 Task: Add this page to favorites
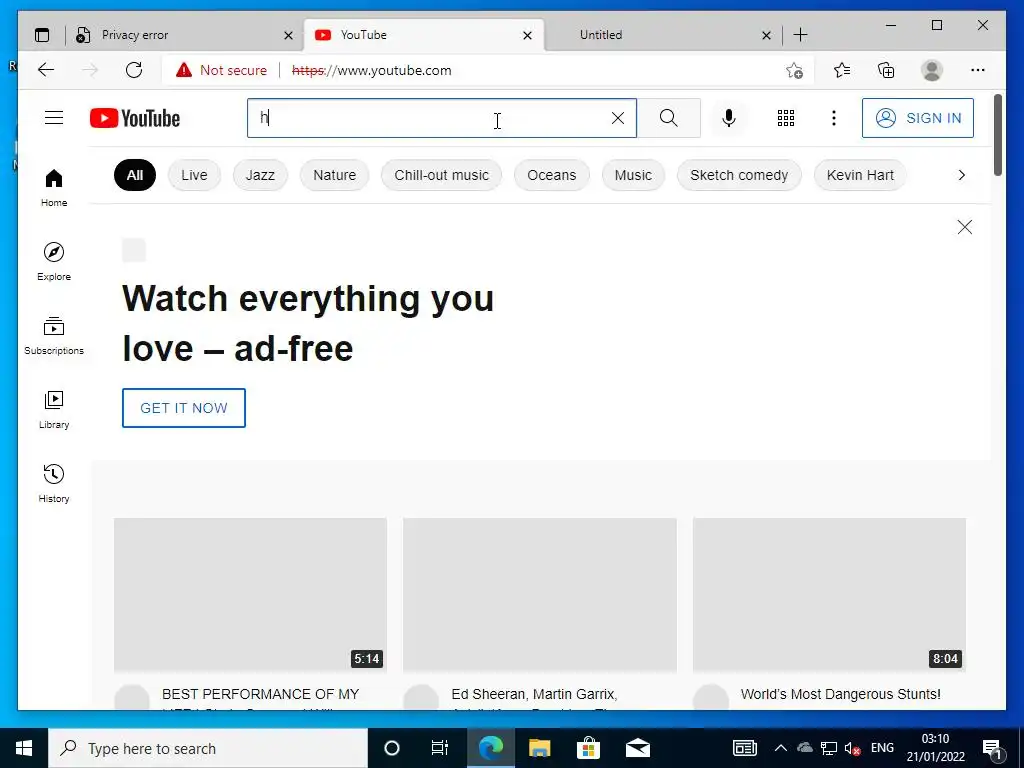click(x=794, y=70)
